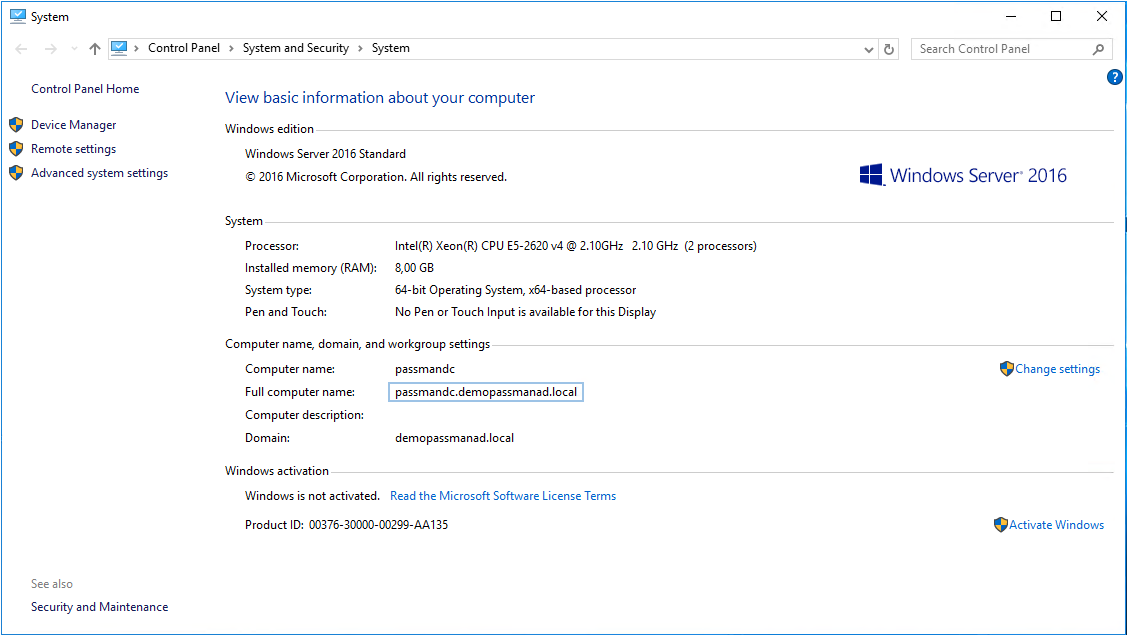Open Help with the blue question mark
The width and height of the screenshot is (1127, 635).
pos(1115,77)
